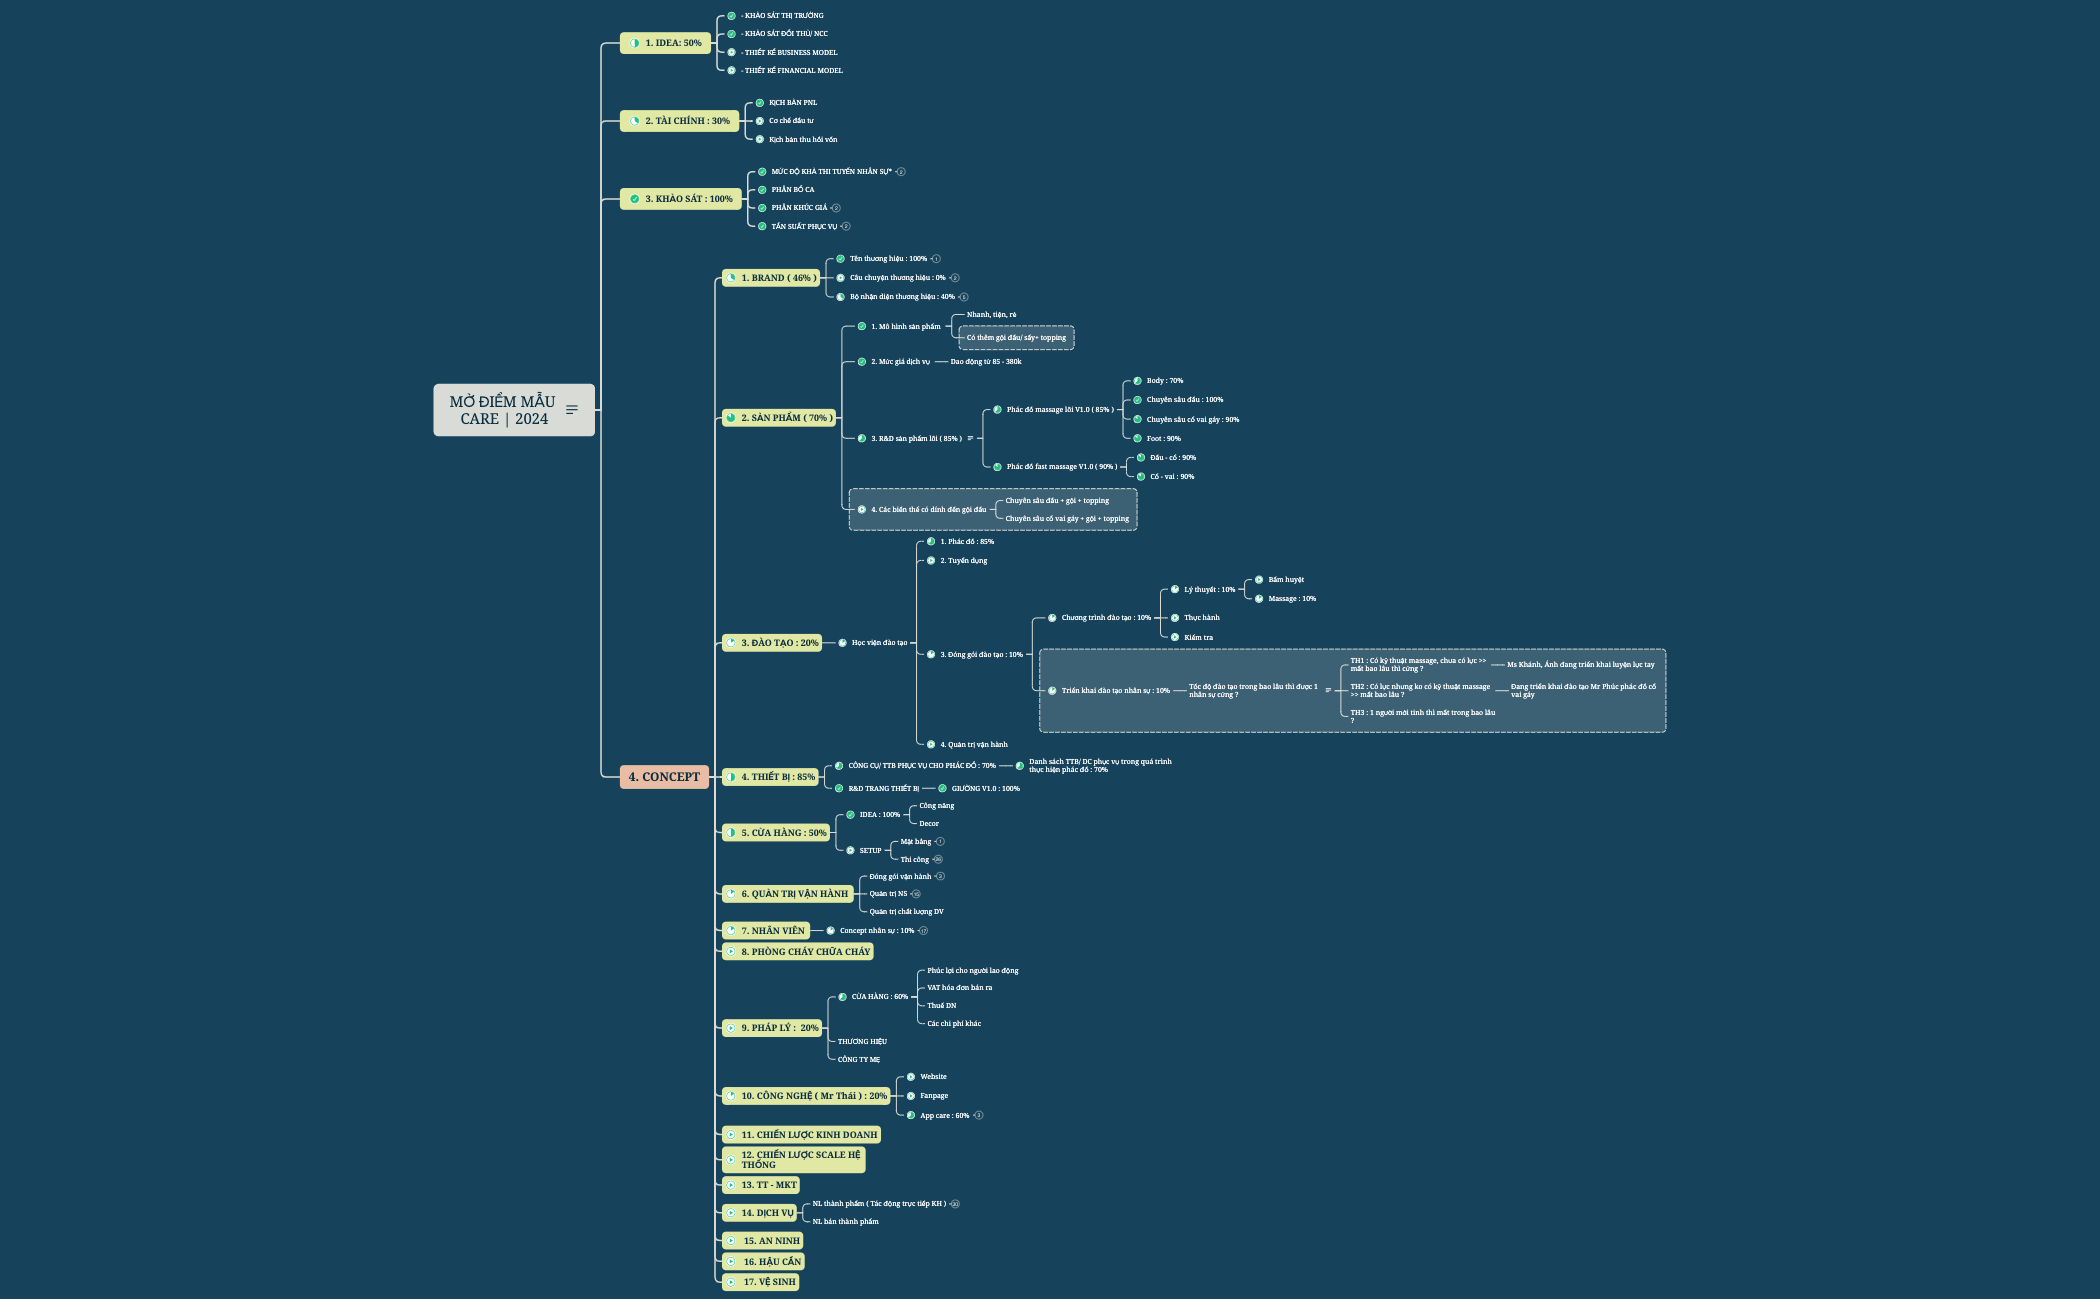Expand collapsed badge next to Thi công
2100x1299 pixels.
[938, 859]
